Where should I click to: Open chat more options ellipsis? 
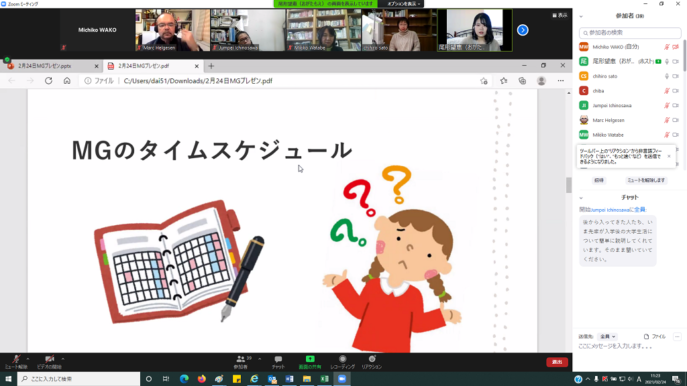coord(677,336)
